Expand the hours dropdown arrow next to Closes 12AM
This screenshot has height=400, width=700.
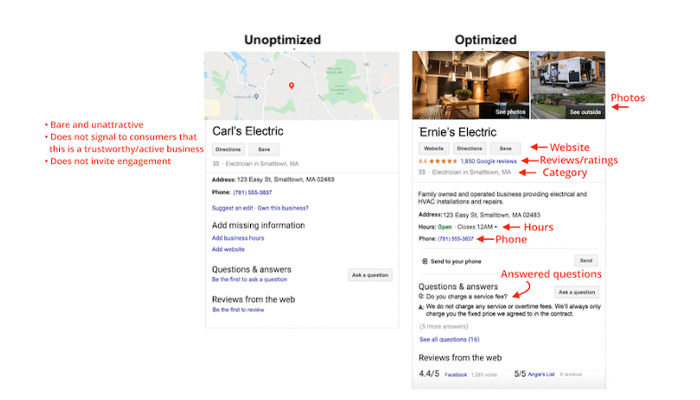(495, 227)
